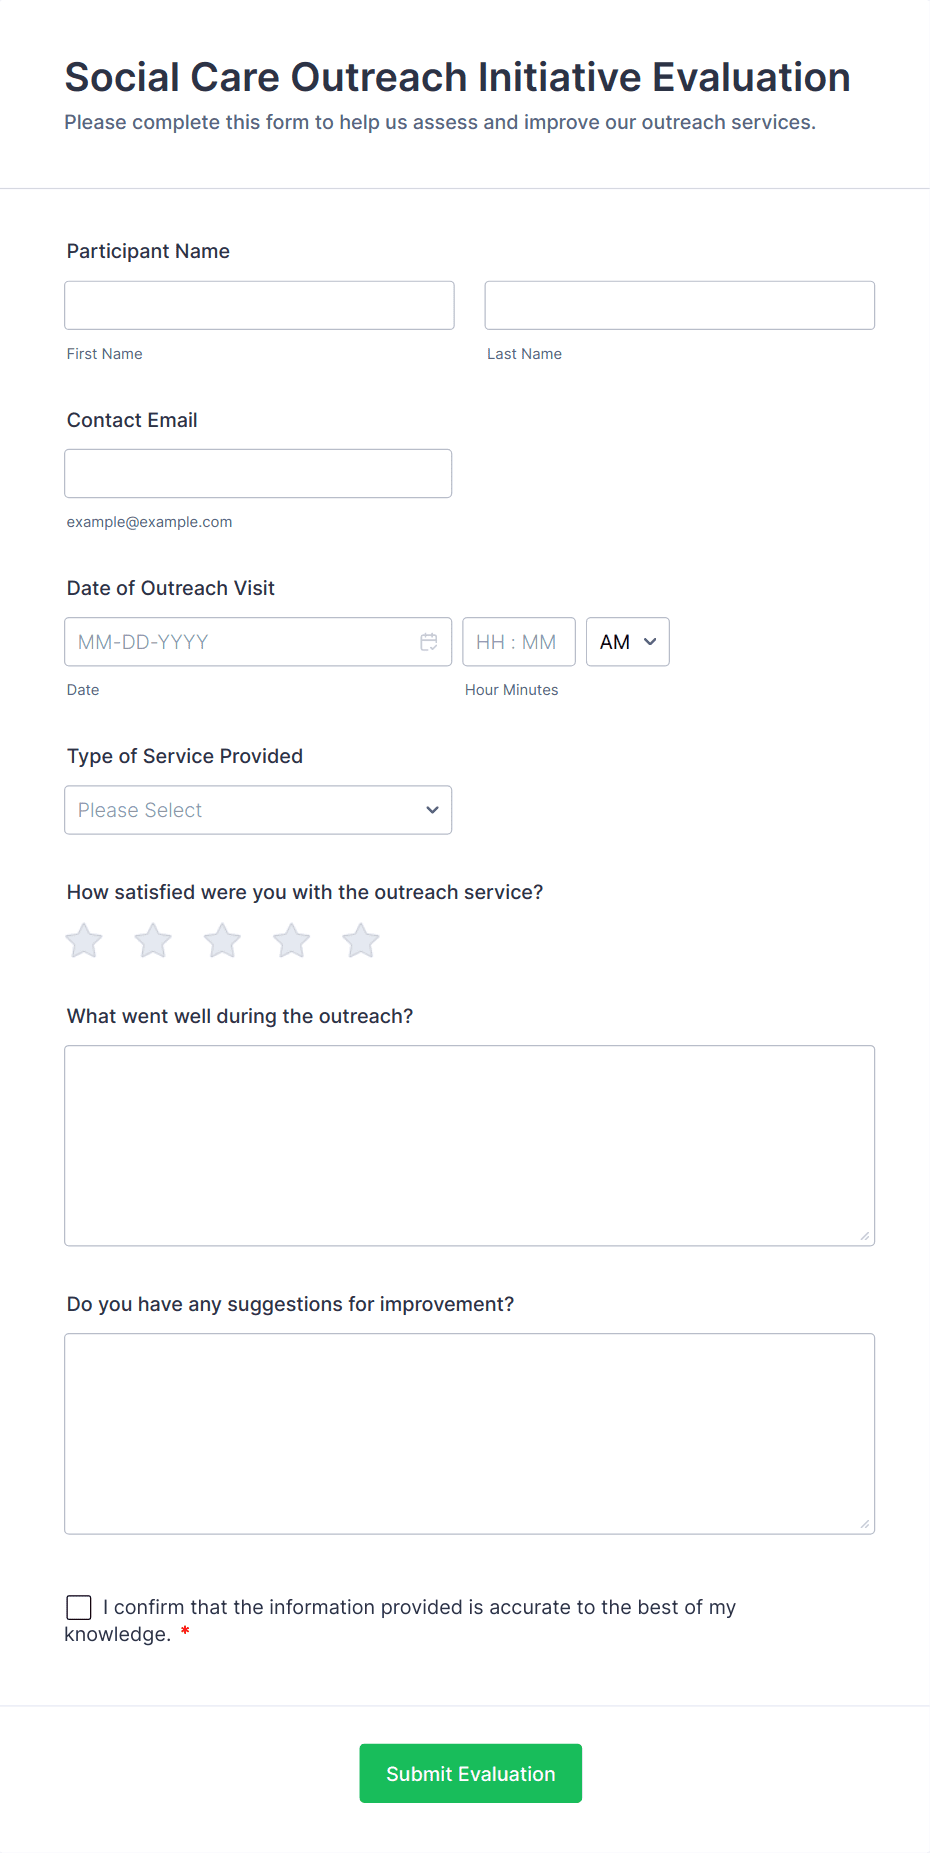Viewport: 930px width, 1853px height.
Task: Focus the Hour Minutes time input
Action: [x=518, y=642]
